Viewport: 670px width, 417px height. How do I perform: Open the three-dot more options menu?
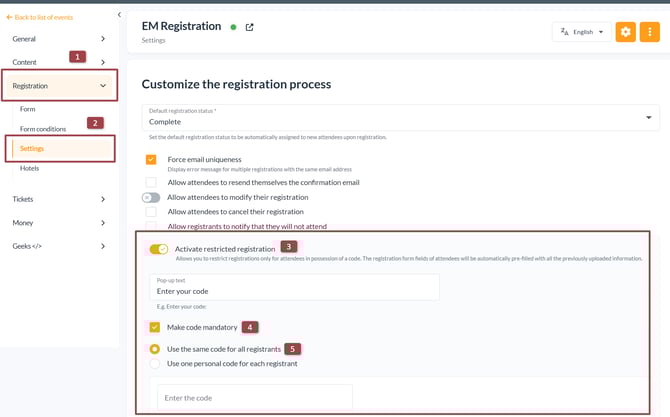pos(649,32)
